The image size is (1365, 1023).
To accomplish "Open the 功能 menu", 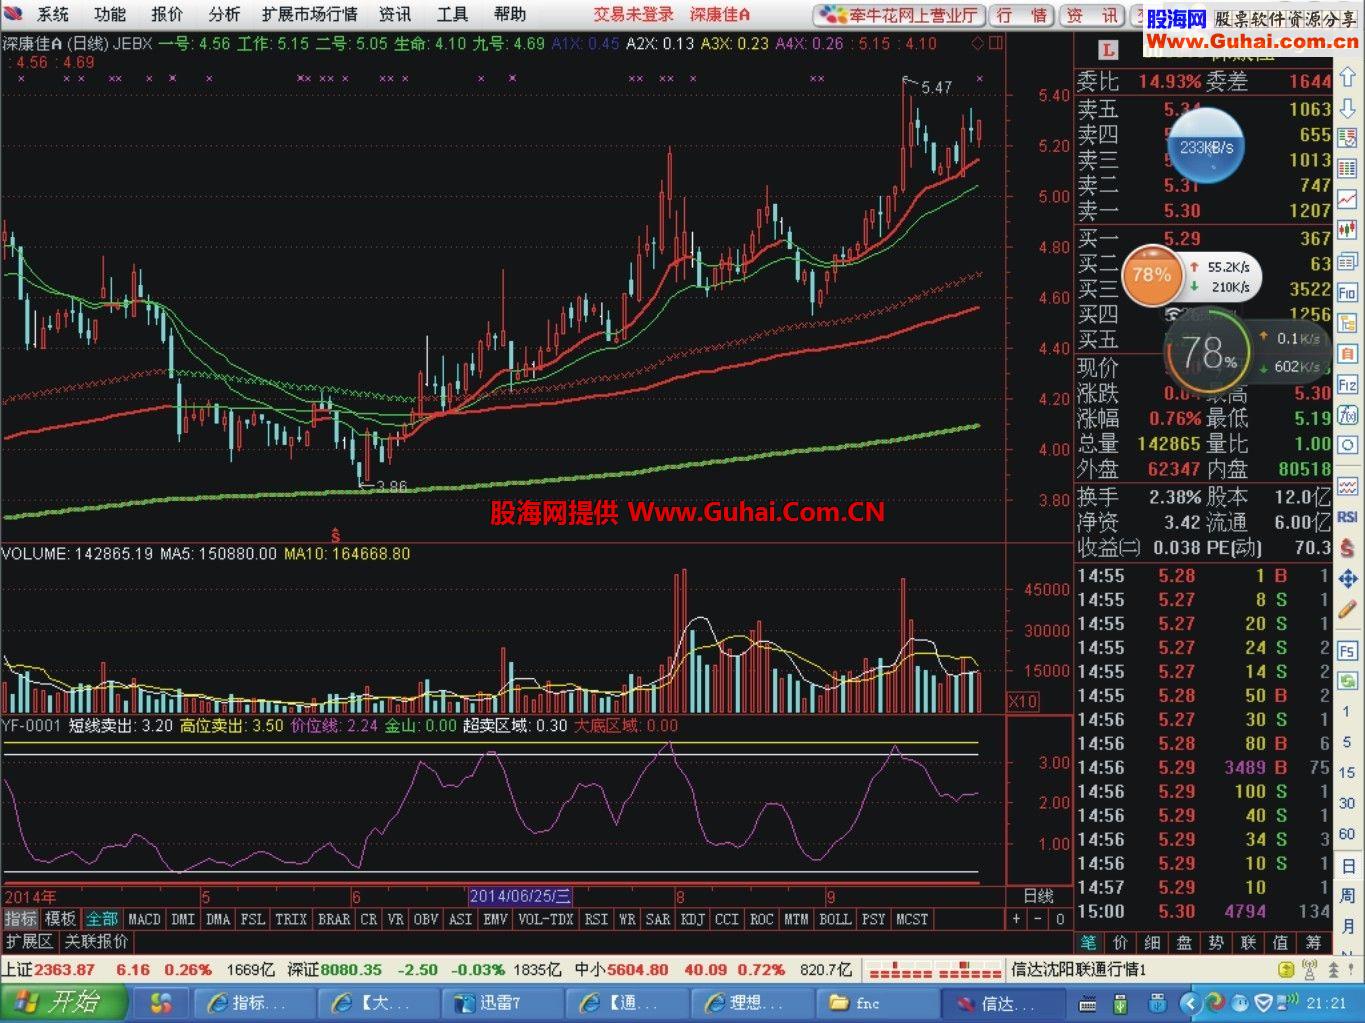I will point(110,14).
